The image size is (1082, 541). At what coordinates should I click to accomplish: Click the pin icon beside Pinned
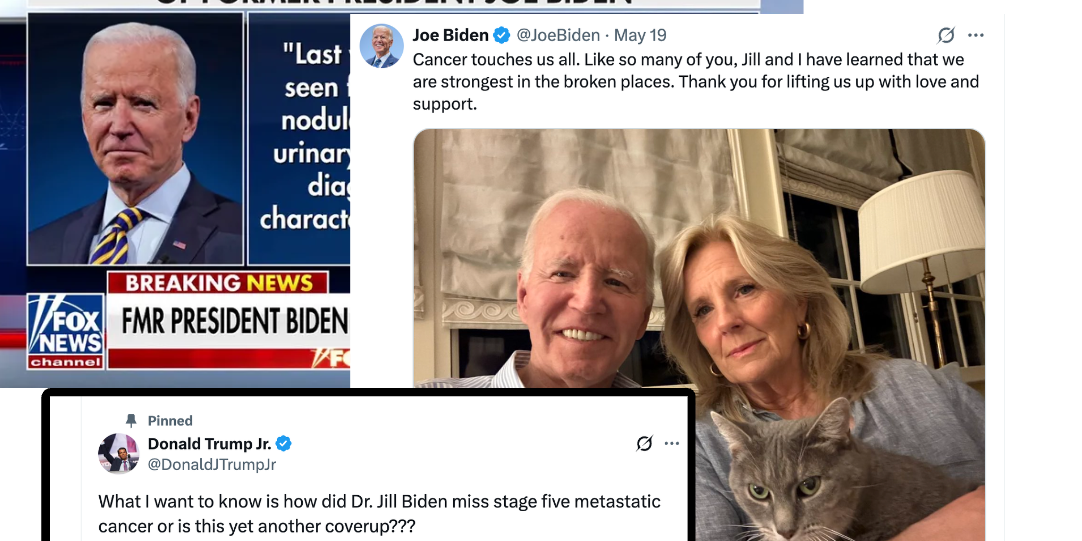coord(130,421)
